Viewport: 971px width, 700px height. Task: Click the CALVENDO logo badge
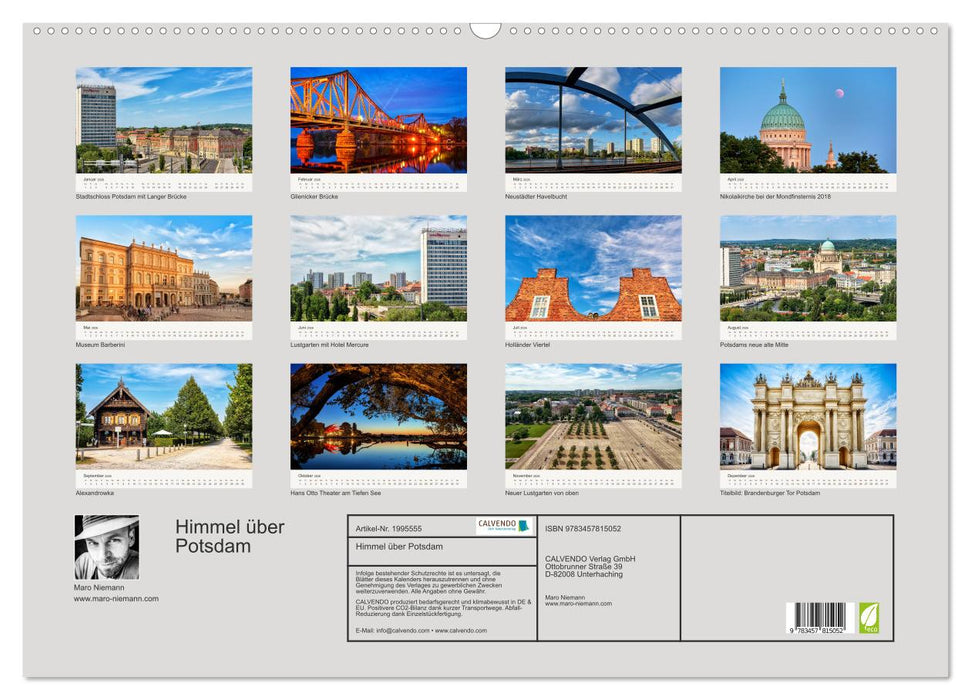point(503,526)
